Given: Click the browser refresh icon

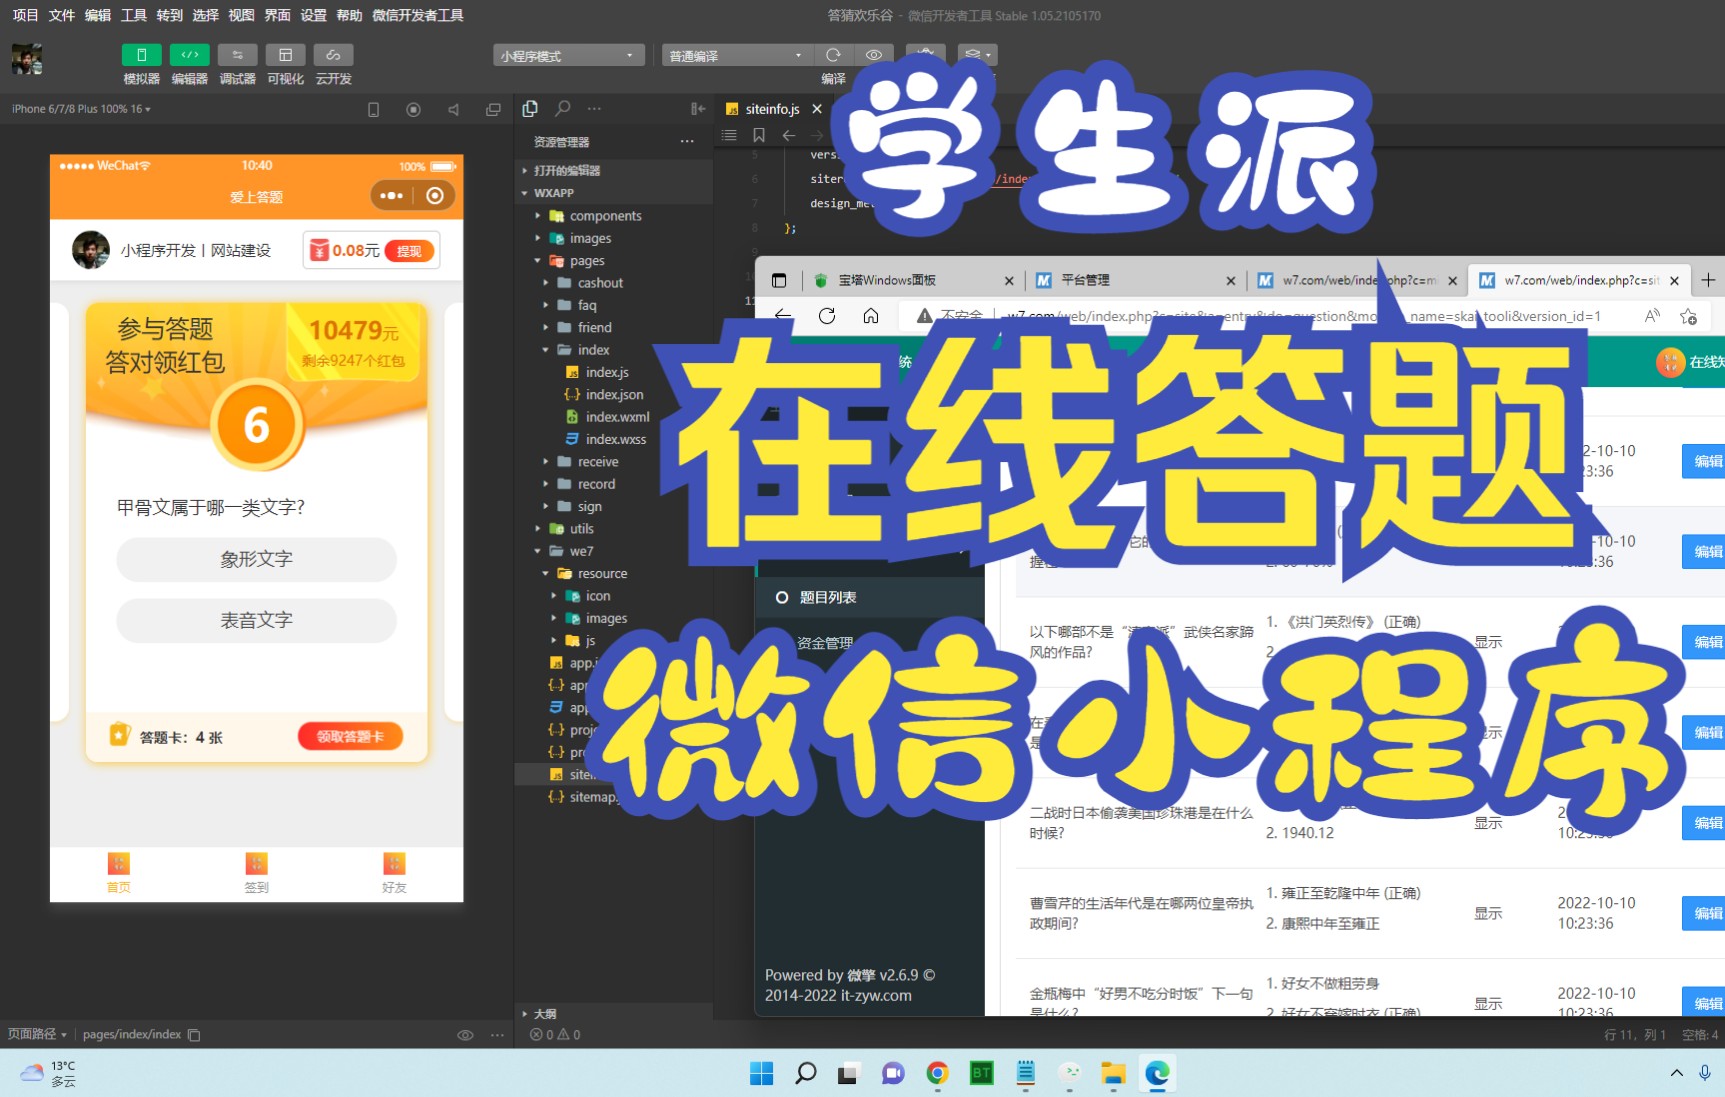Looking at the screenshot, I should tap(827, 316).
